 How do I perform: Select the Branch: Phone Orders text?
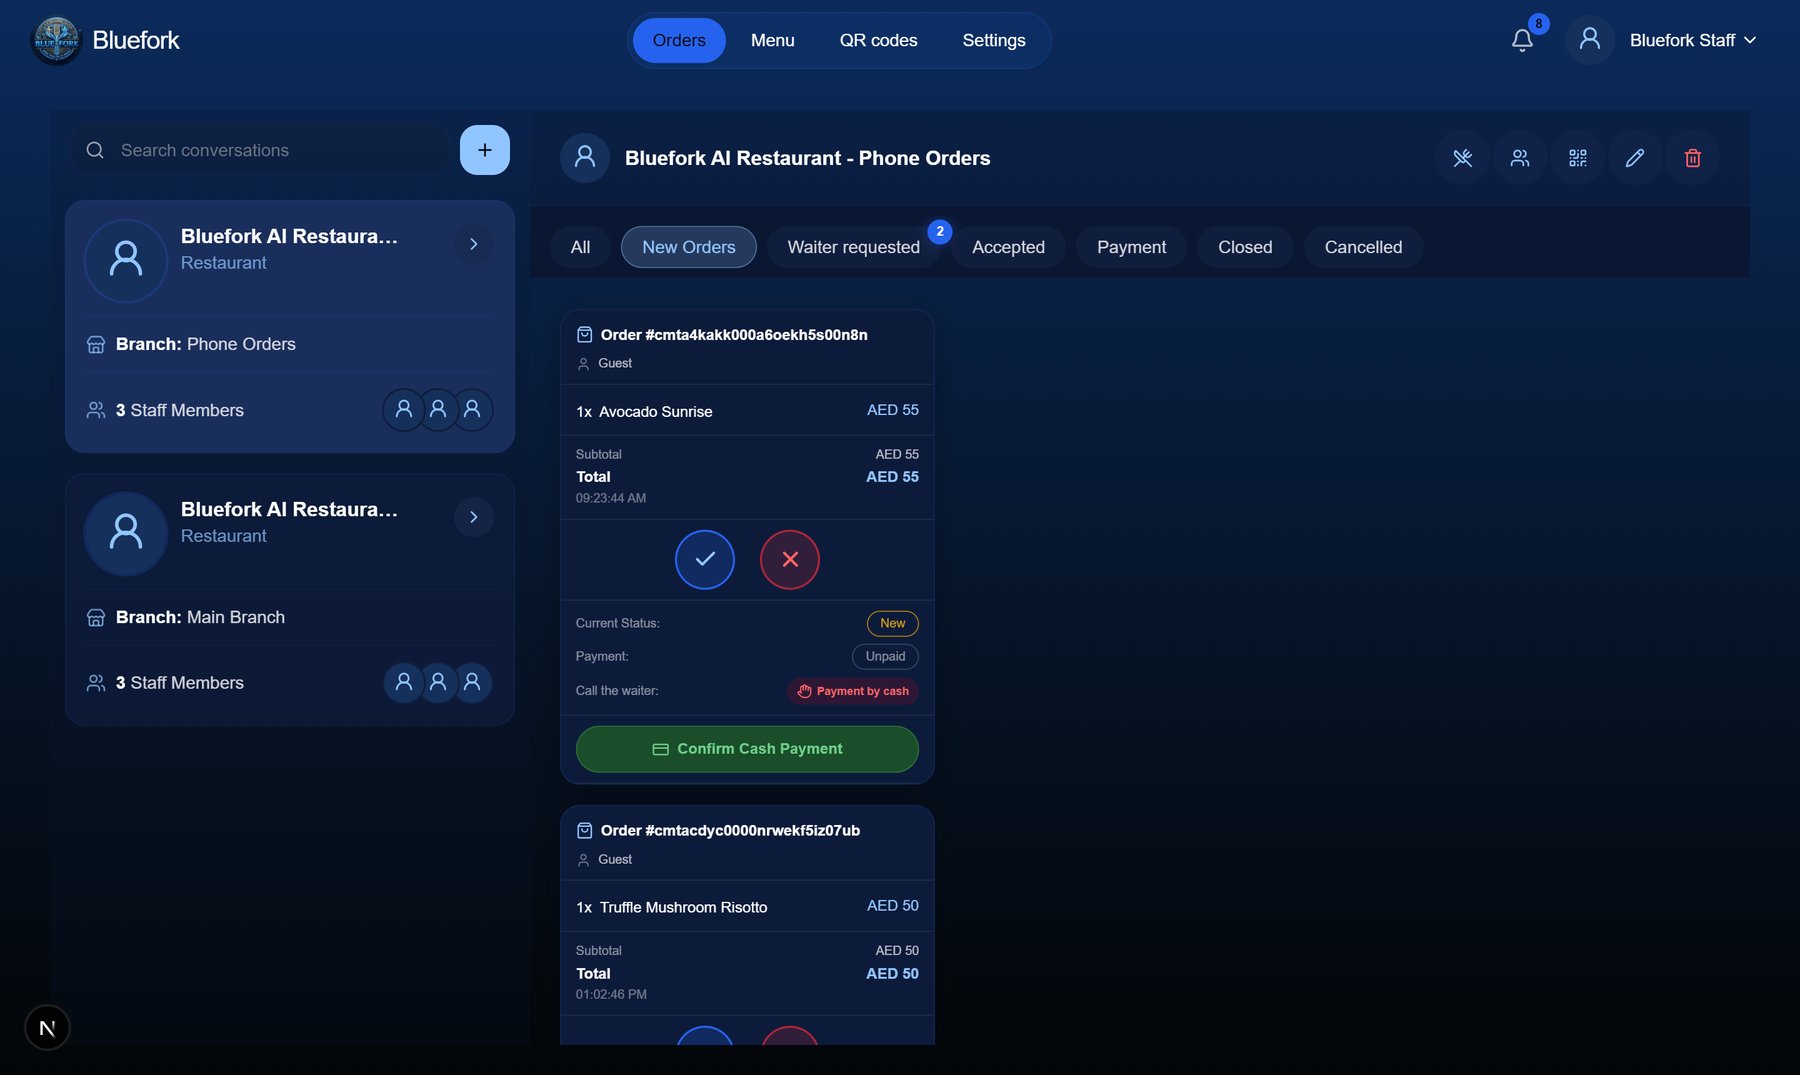(x=206, y=344)
